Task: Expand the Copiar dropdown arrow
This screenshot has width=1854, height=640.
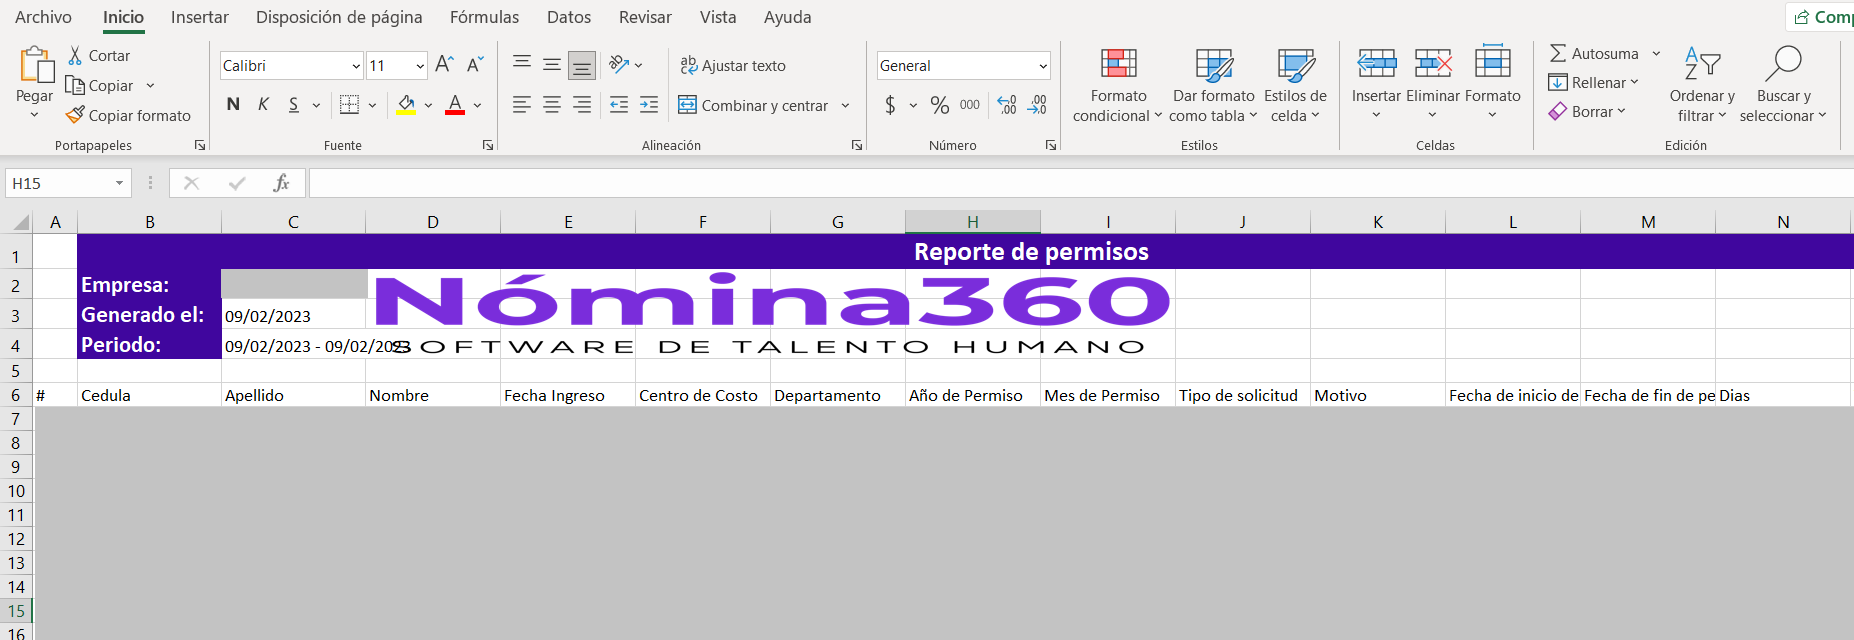Action: [x=150, y=86]
